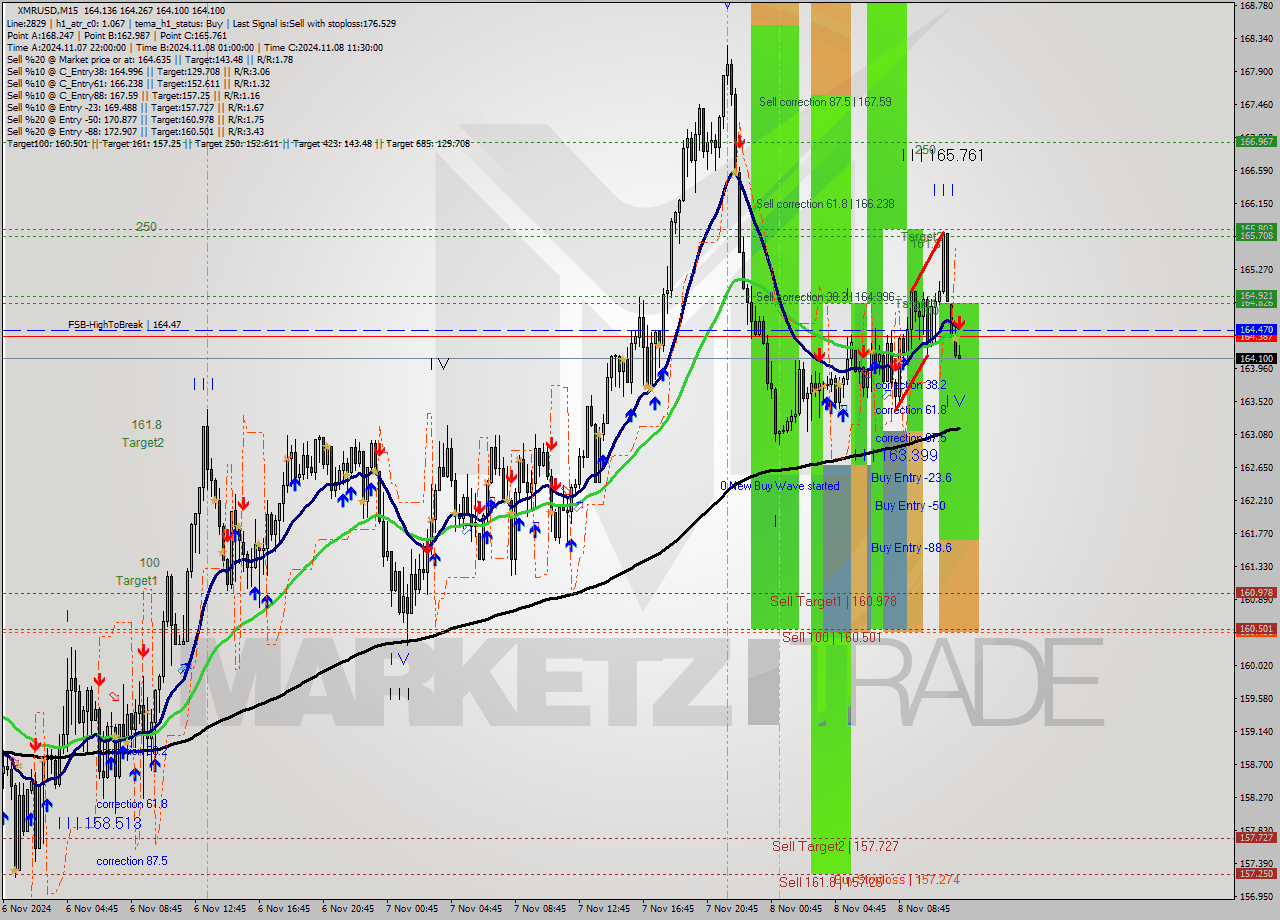Click the 162.210 price scale value

[x=1256, y=500]
